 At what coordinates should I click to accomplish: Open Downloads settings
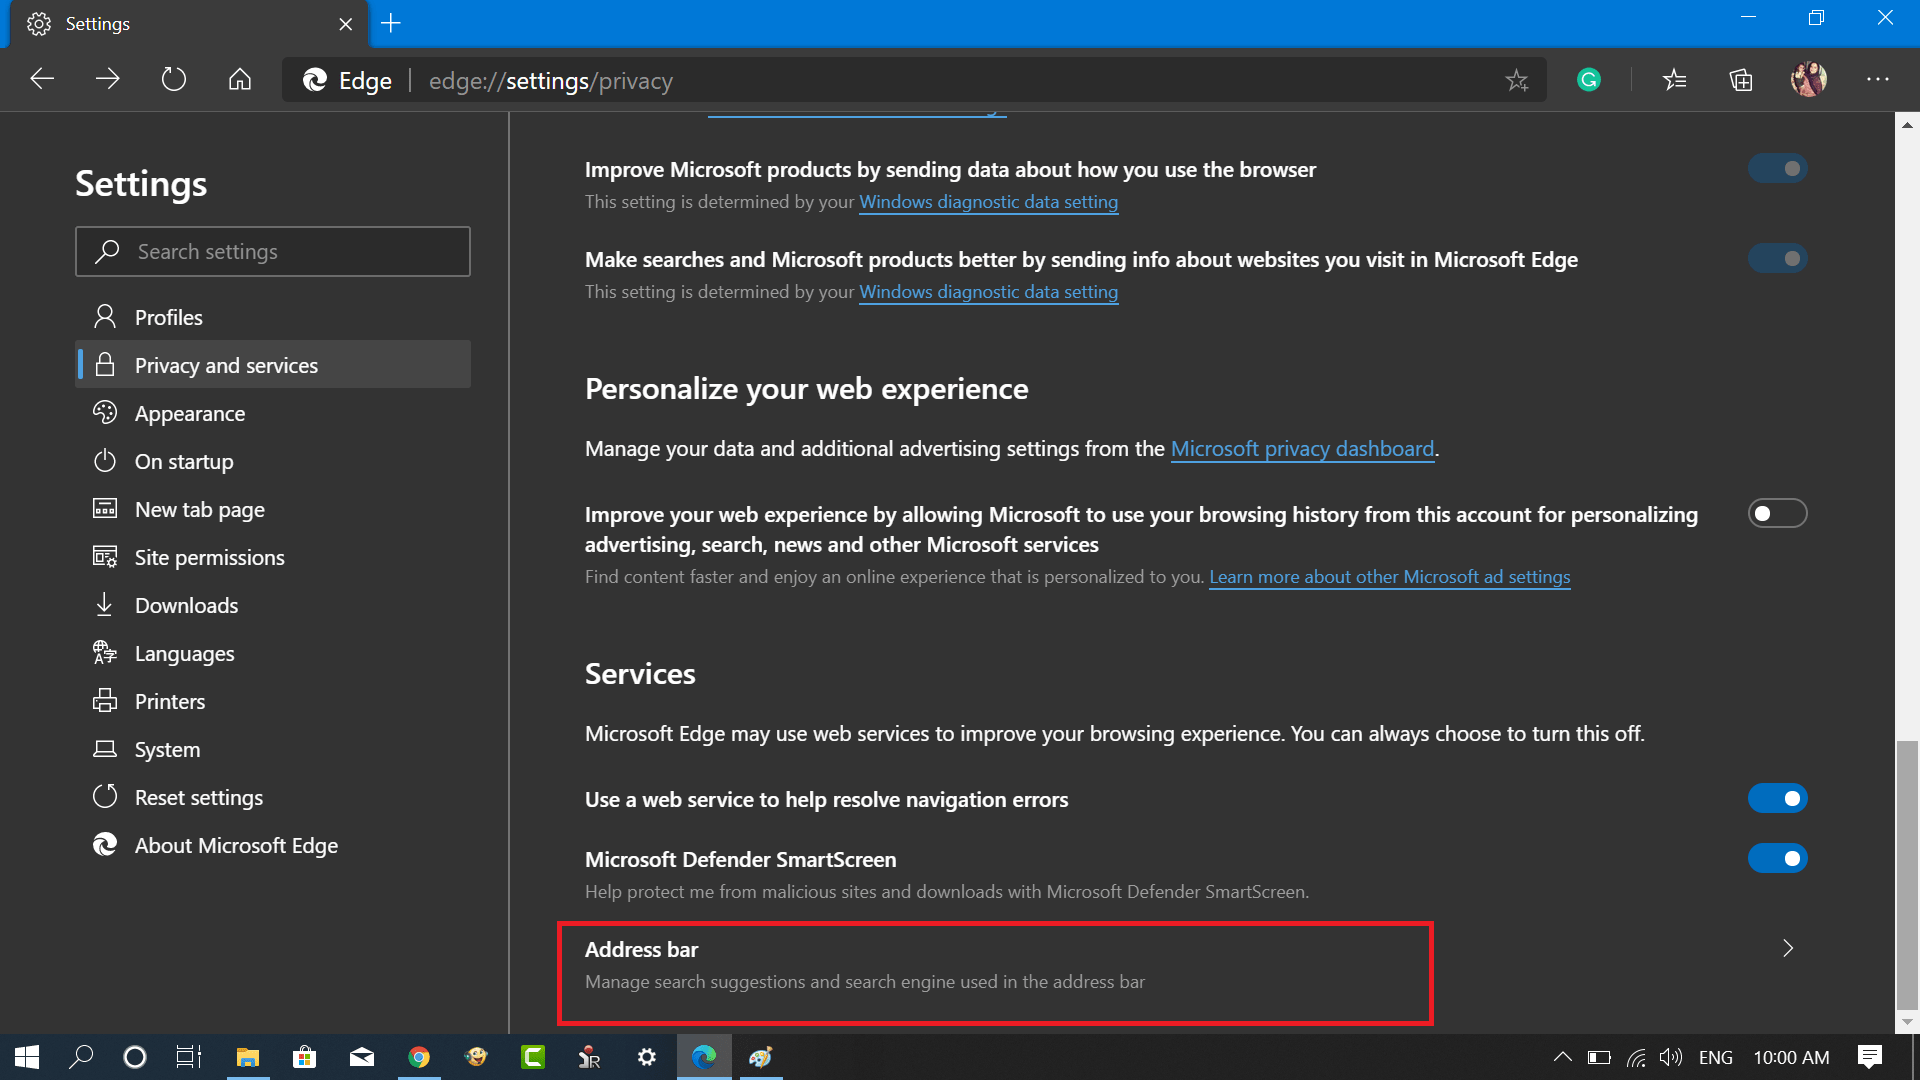coord(273,605)
